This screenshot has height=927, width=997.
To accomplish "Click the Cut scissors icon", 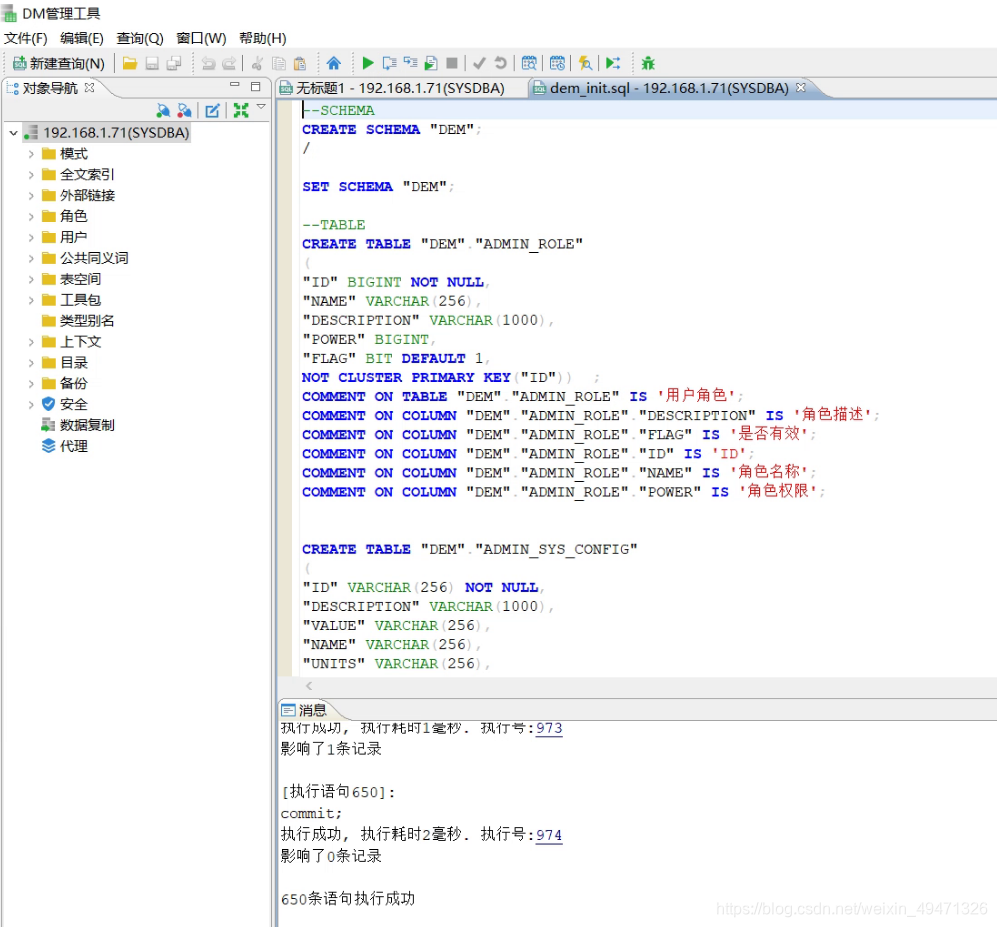I will [258, 63].
